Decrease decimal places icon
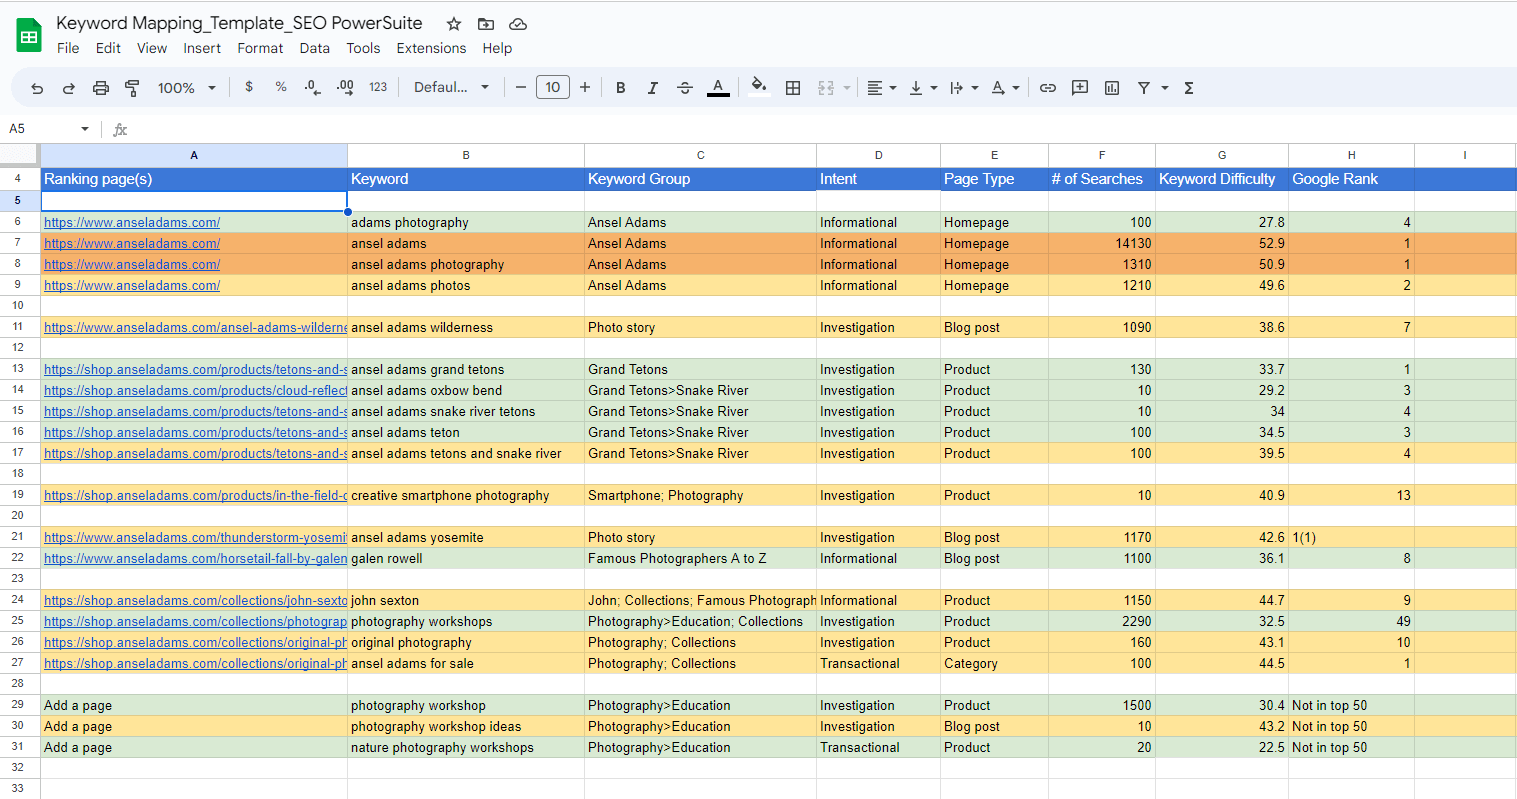This screenshot has height=799, width=1517. click(313, 88)
